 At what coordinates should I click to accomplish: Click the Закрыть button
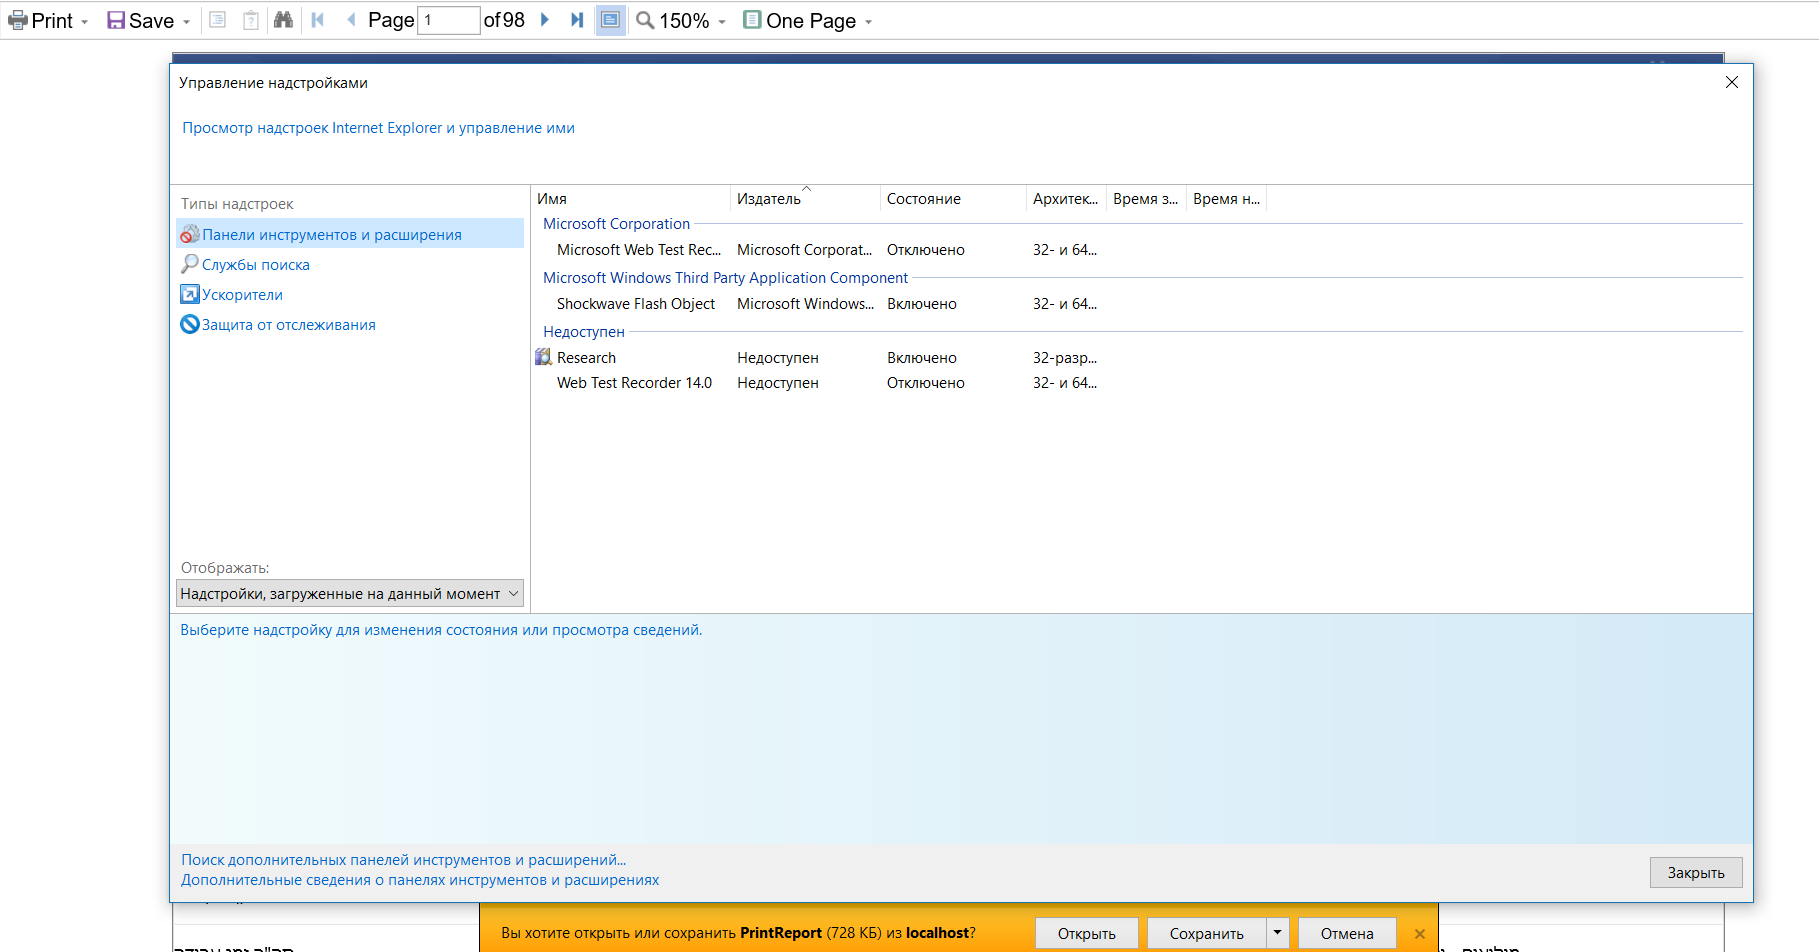click(1695, 872)
